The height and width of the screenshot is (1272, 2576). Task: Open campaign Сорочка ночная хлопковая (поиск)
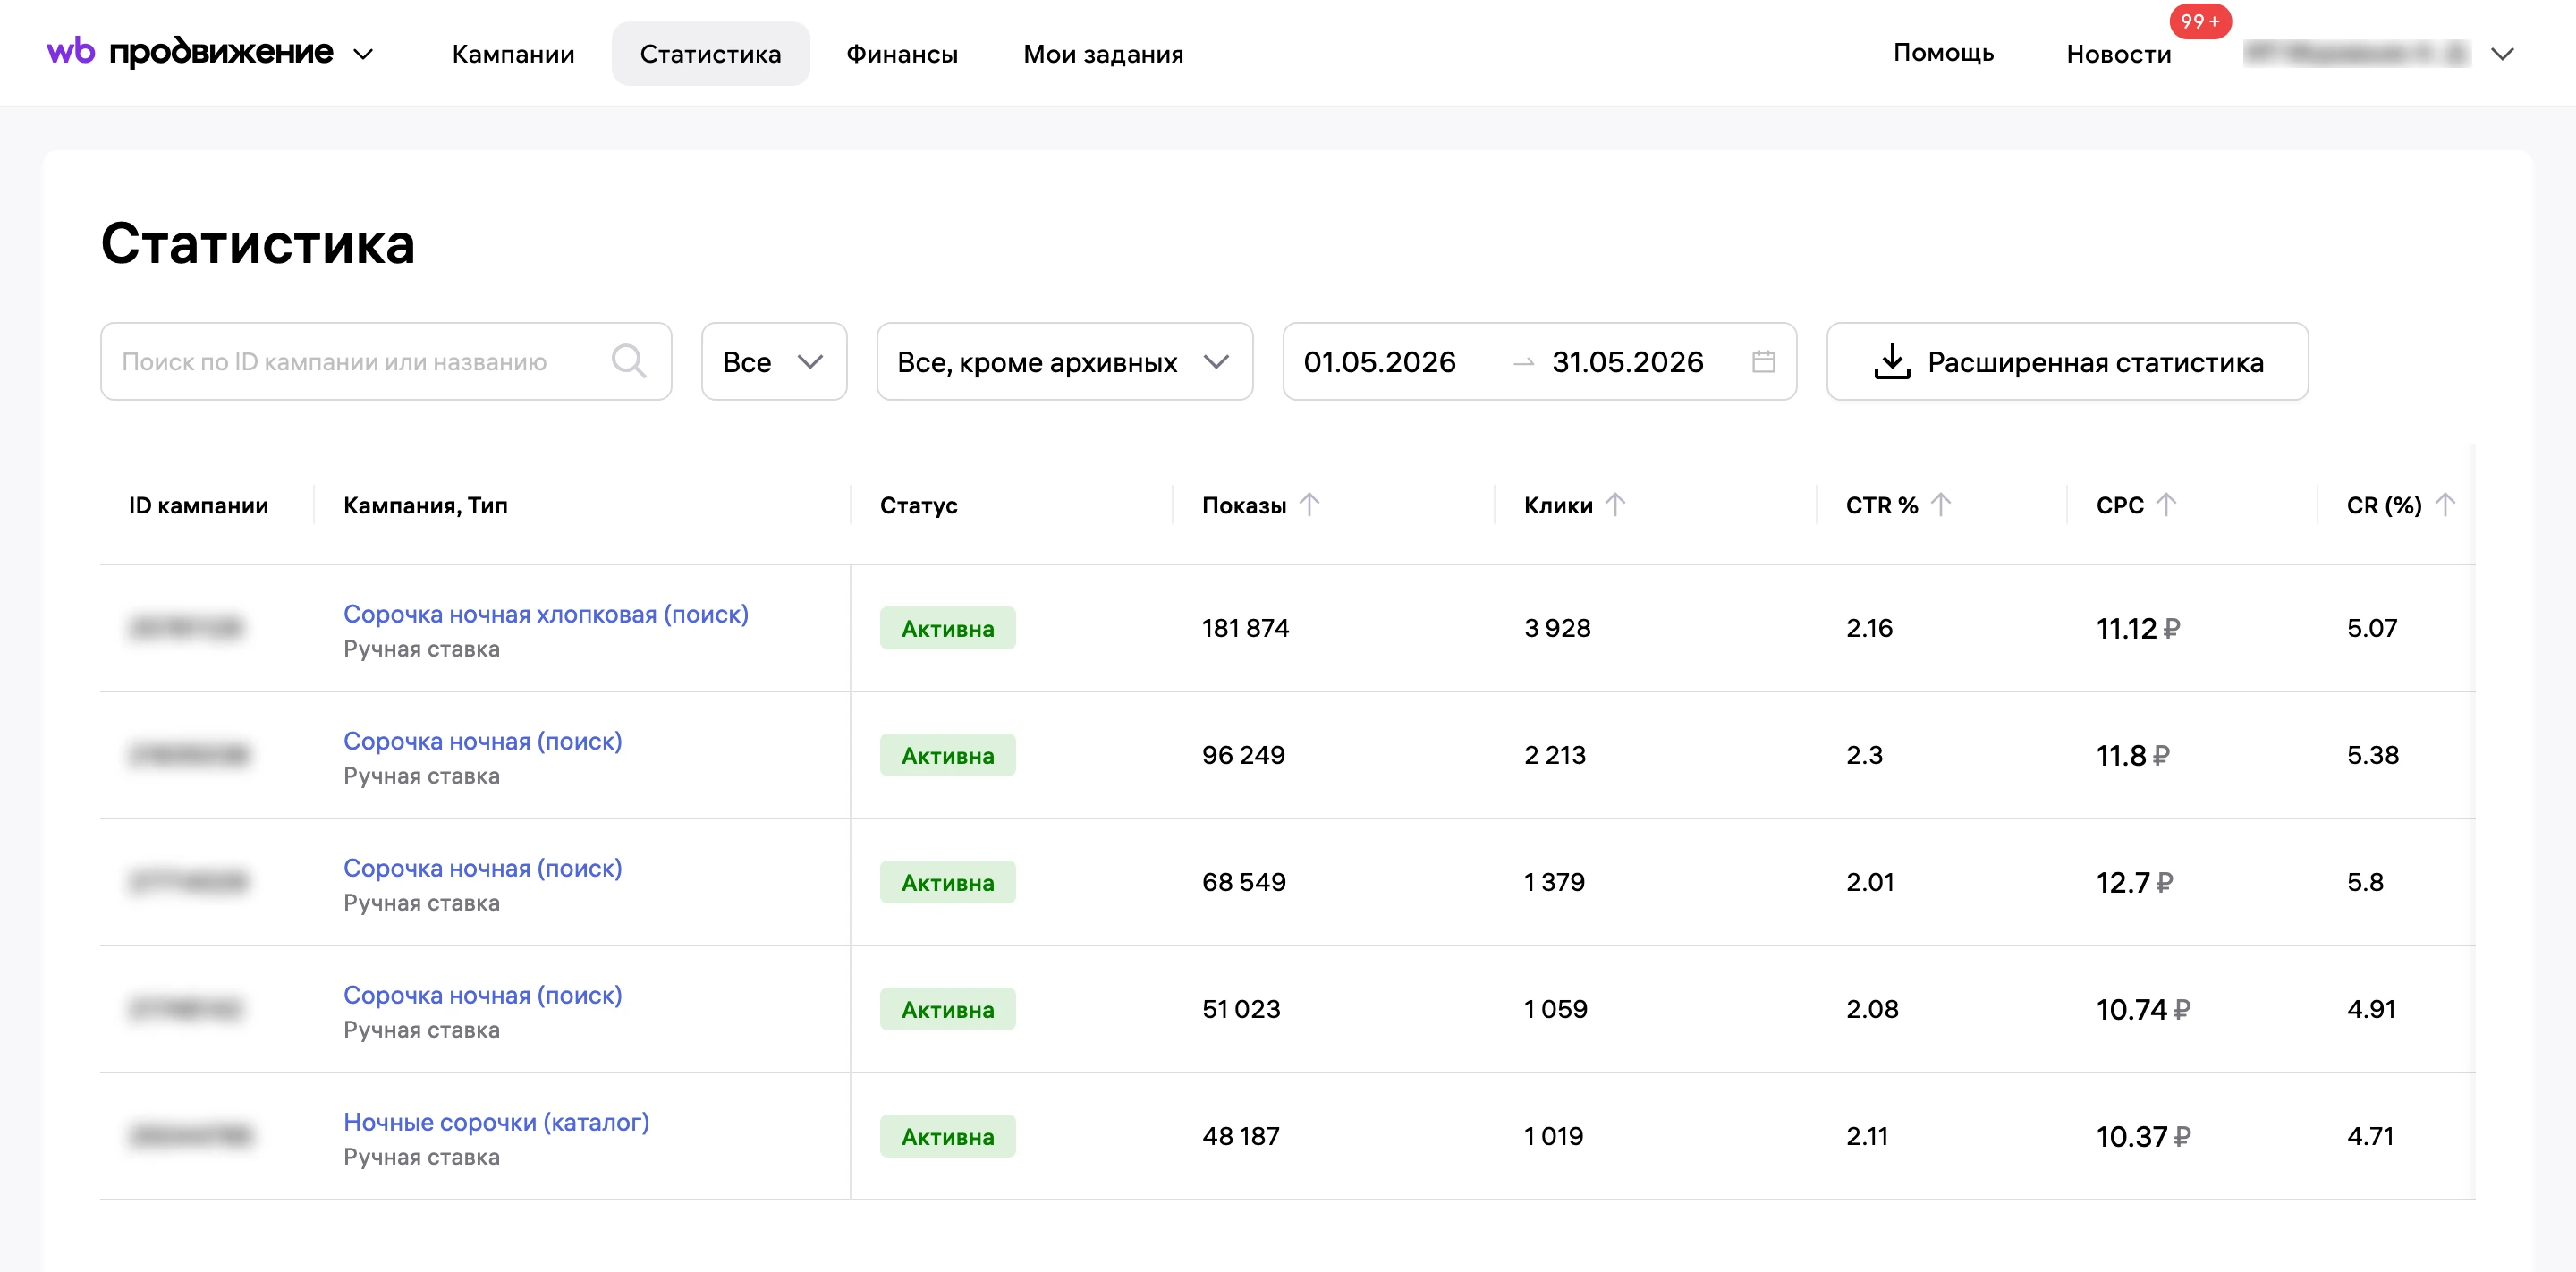(x=546, y=614)
